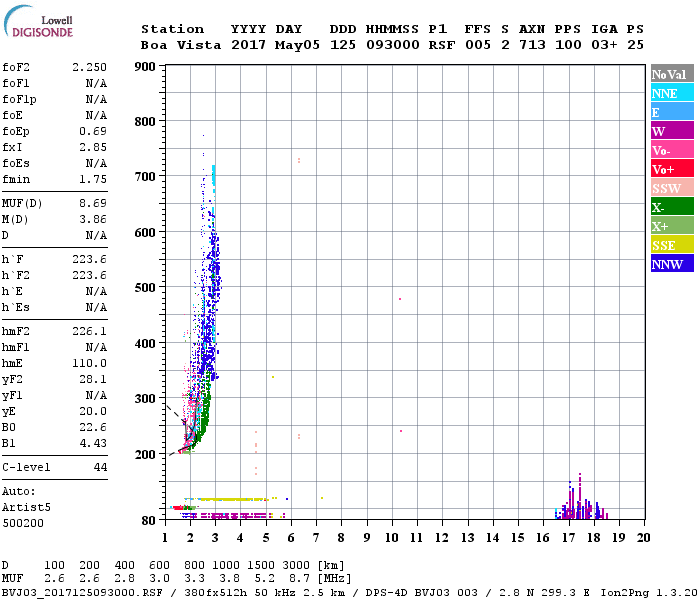
Task: Click the MUF 8.7 value for 3000 km
Action: pyautogui.click(x=299, y=579)
